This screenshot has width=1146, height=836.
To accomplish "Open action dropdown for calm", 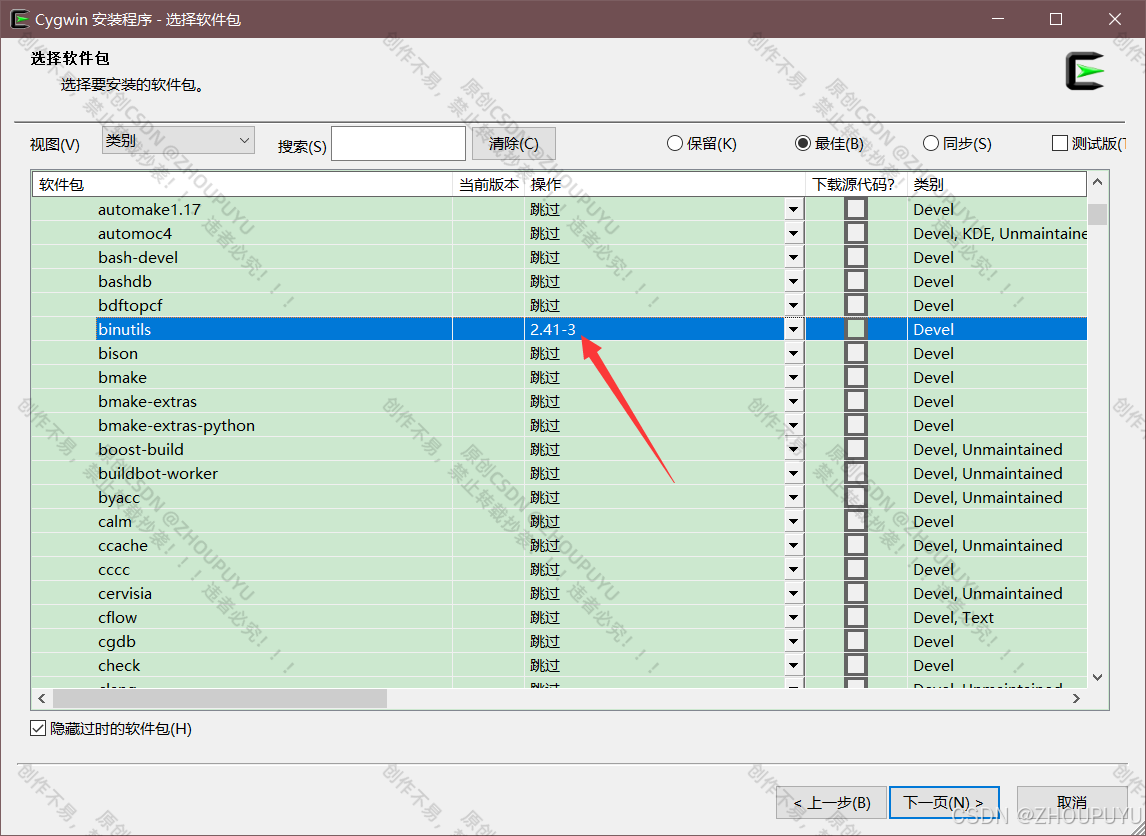I will point(794,522).
